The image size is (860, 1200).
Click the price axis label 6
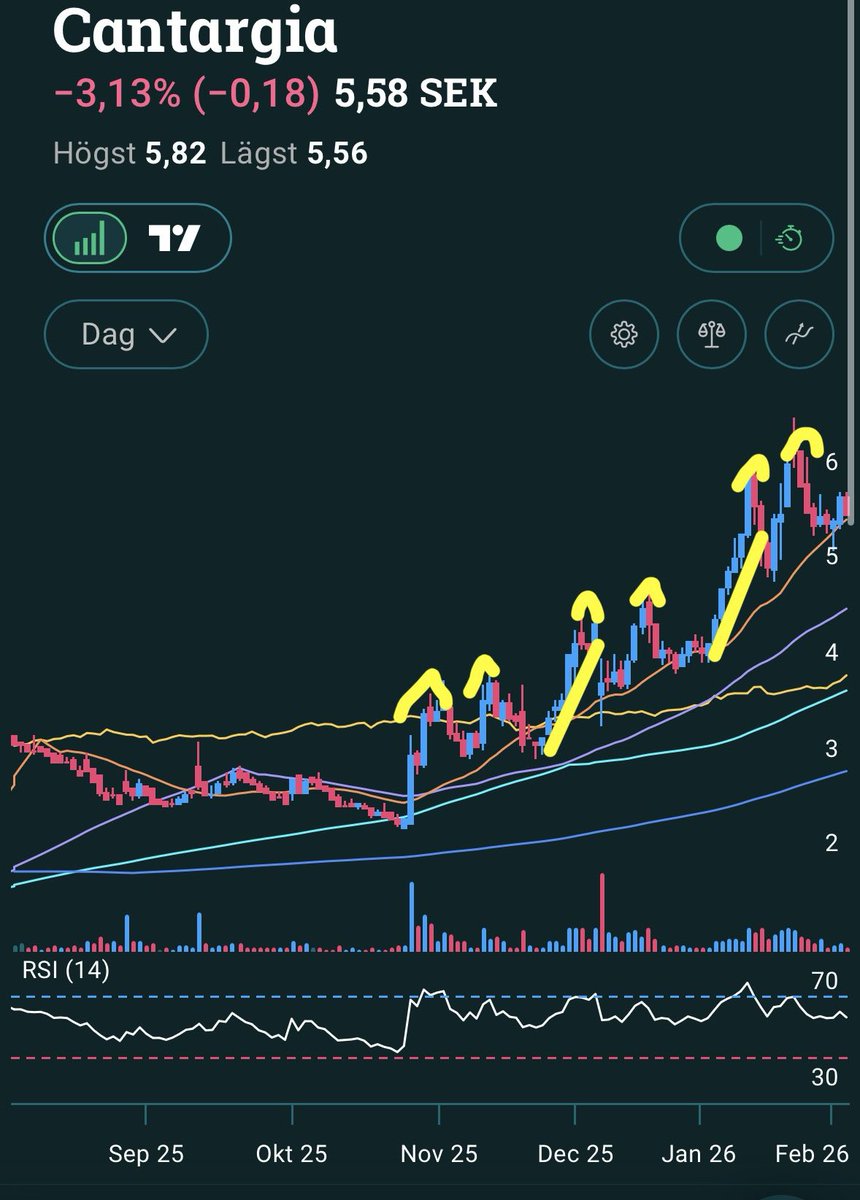click(x=831, y=461)
